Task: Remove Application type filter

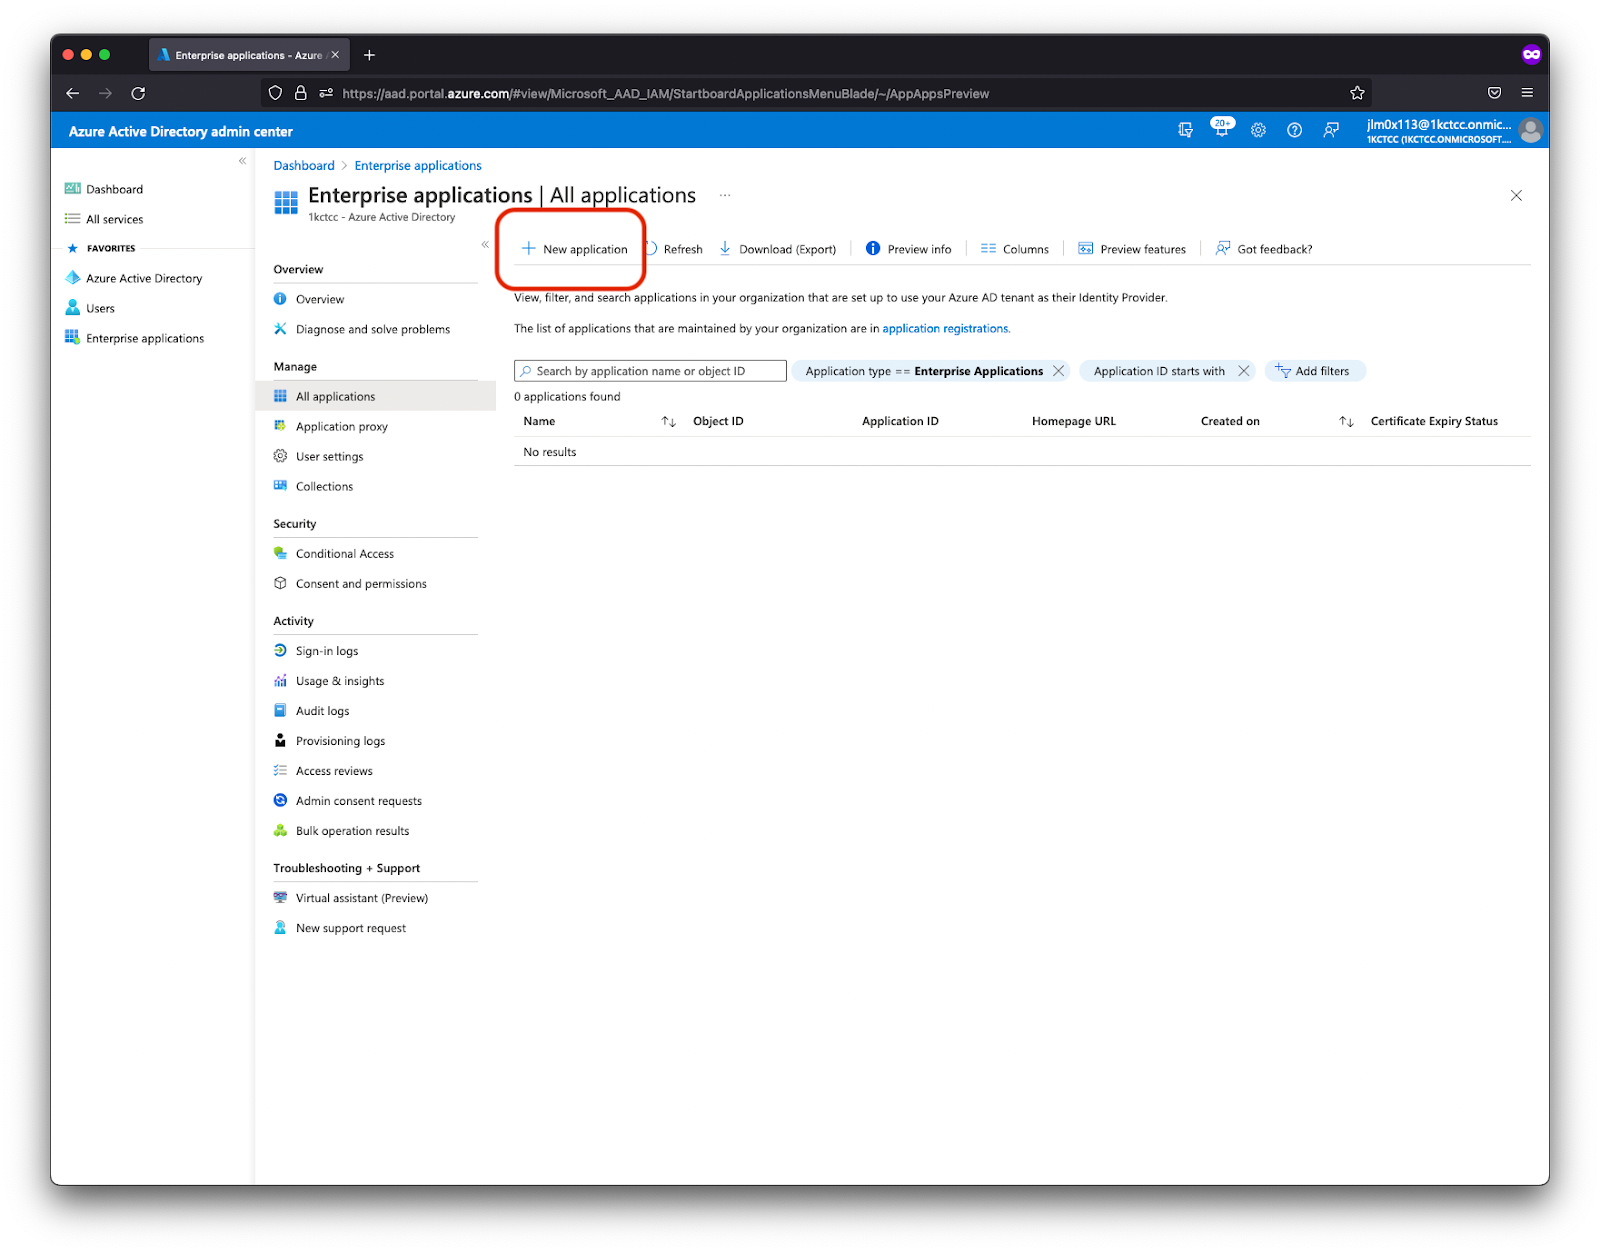Action: coord(1058,371)
